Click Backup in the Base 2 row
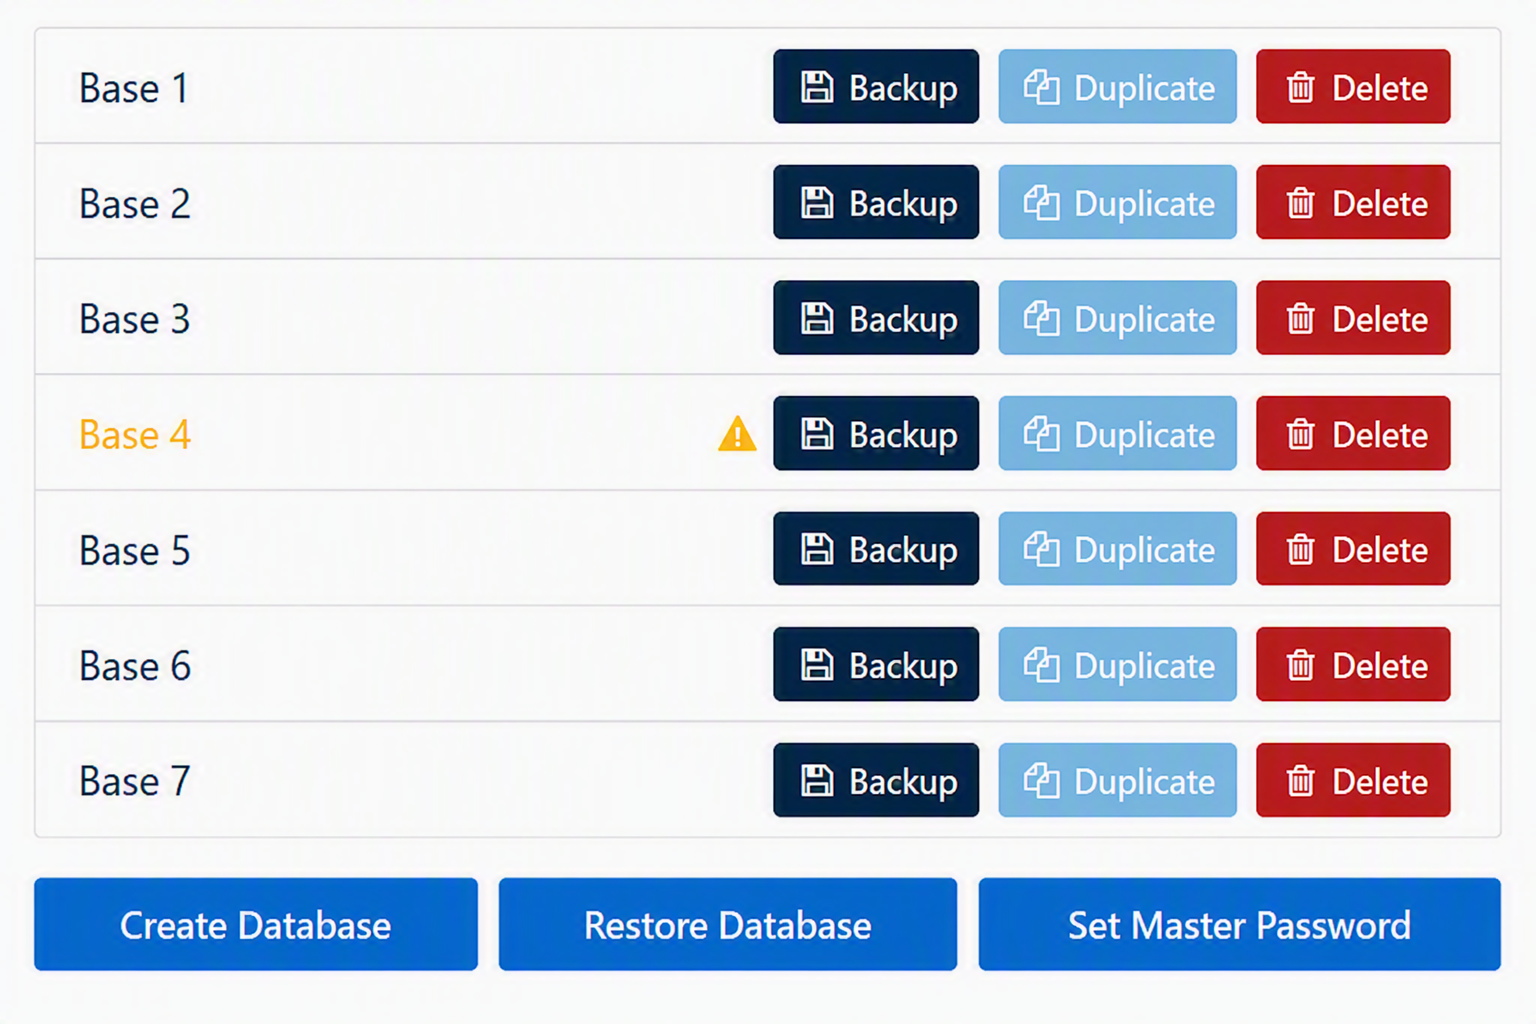Screen dimensions: 1536x1024 [x=876, y=202]
